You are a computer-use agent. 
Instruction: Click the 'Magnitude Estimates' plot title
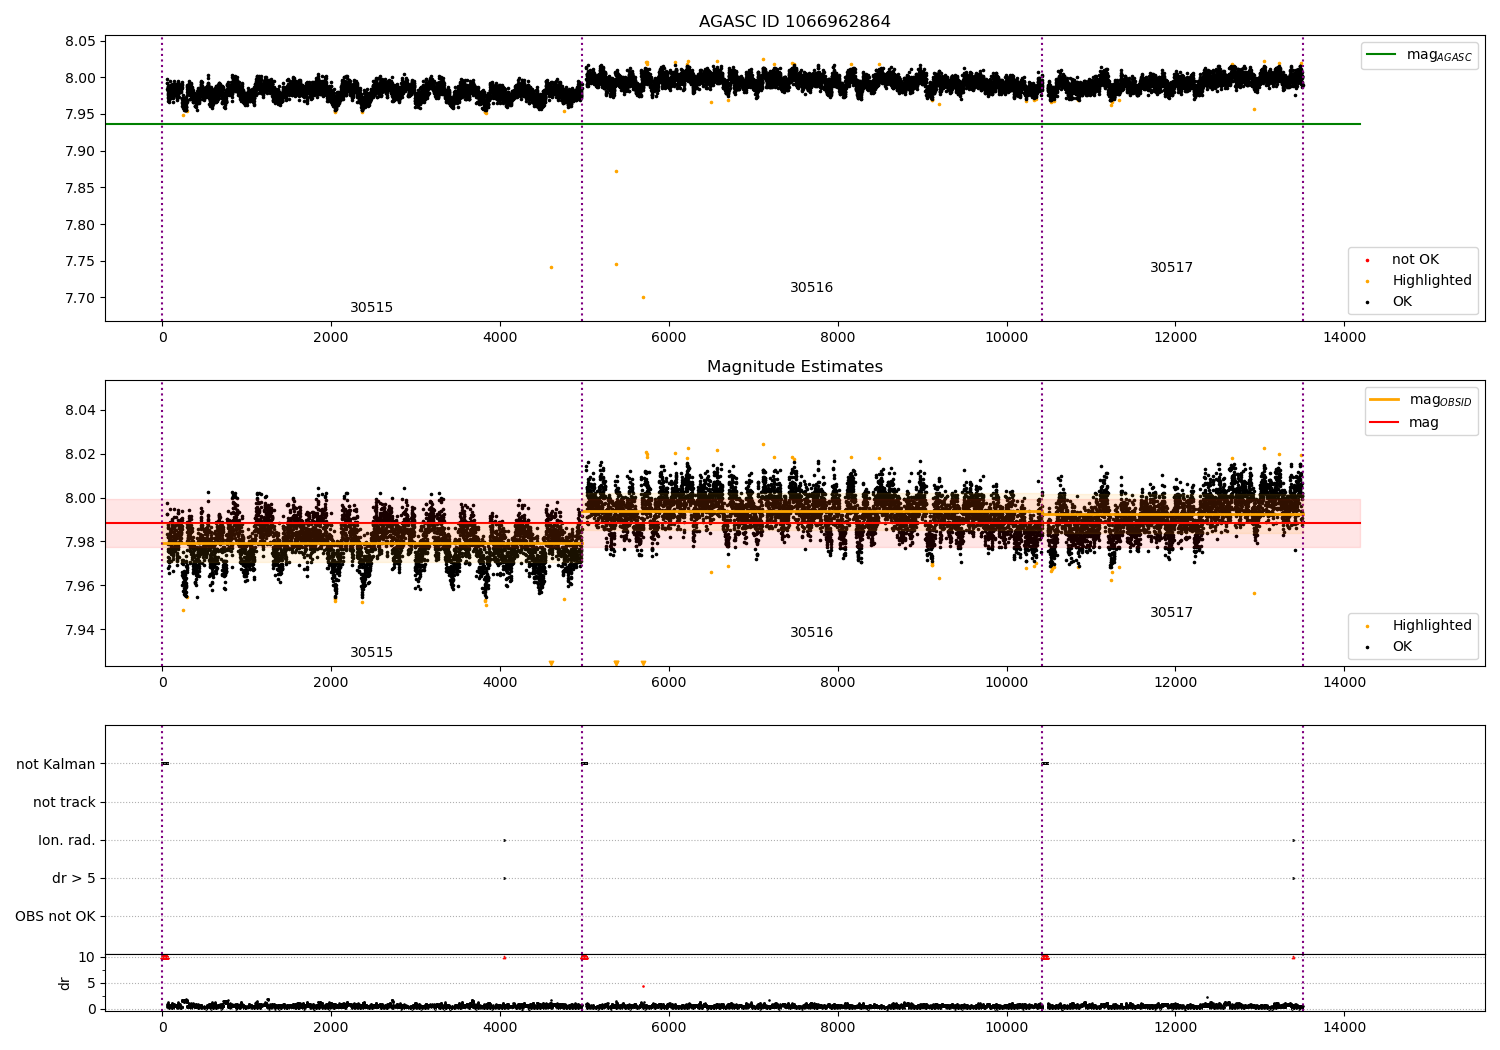[794, 367]
